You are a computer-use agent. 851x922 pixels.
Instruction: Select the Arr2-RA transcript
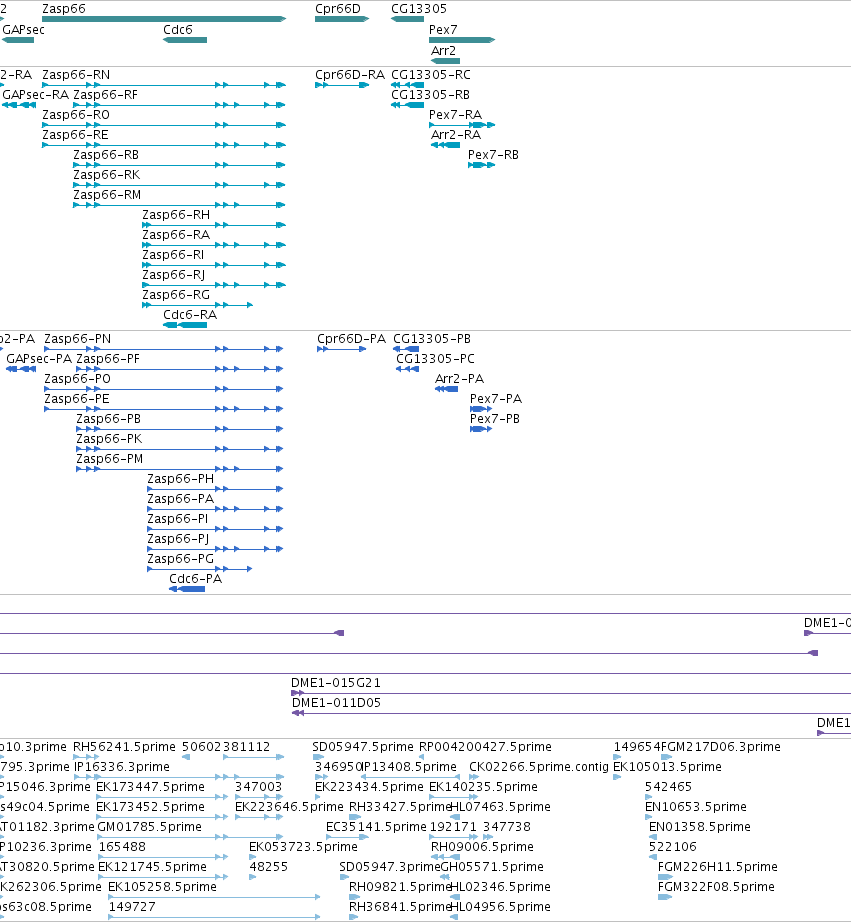pyautogui.click(x=456, y=135)
